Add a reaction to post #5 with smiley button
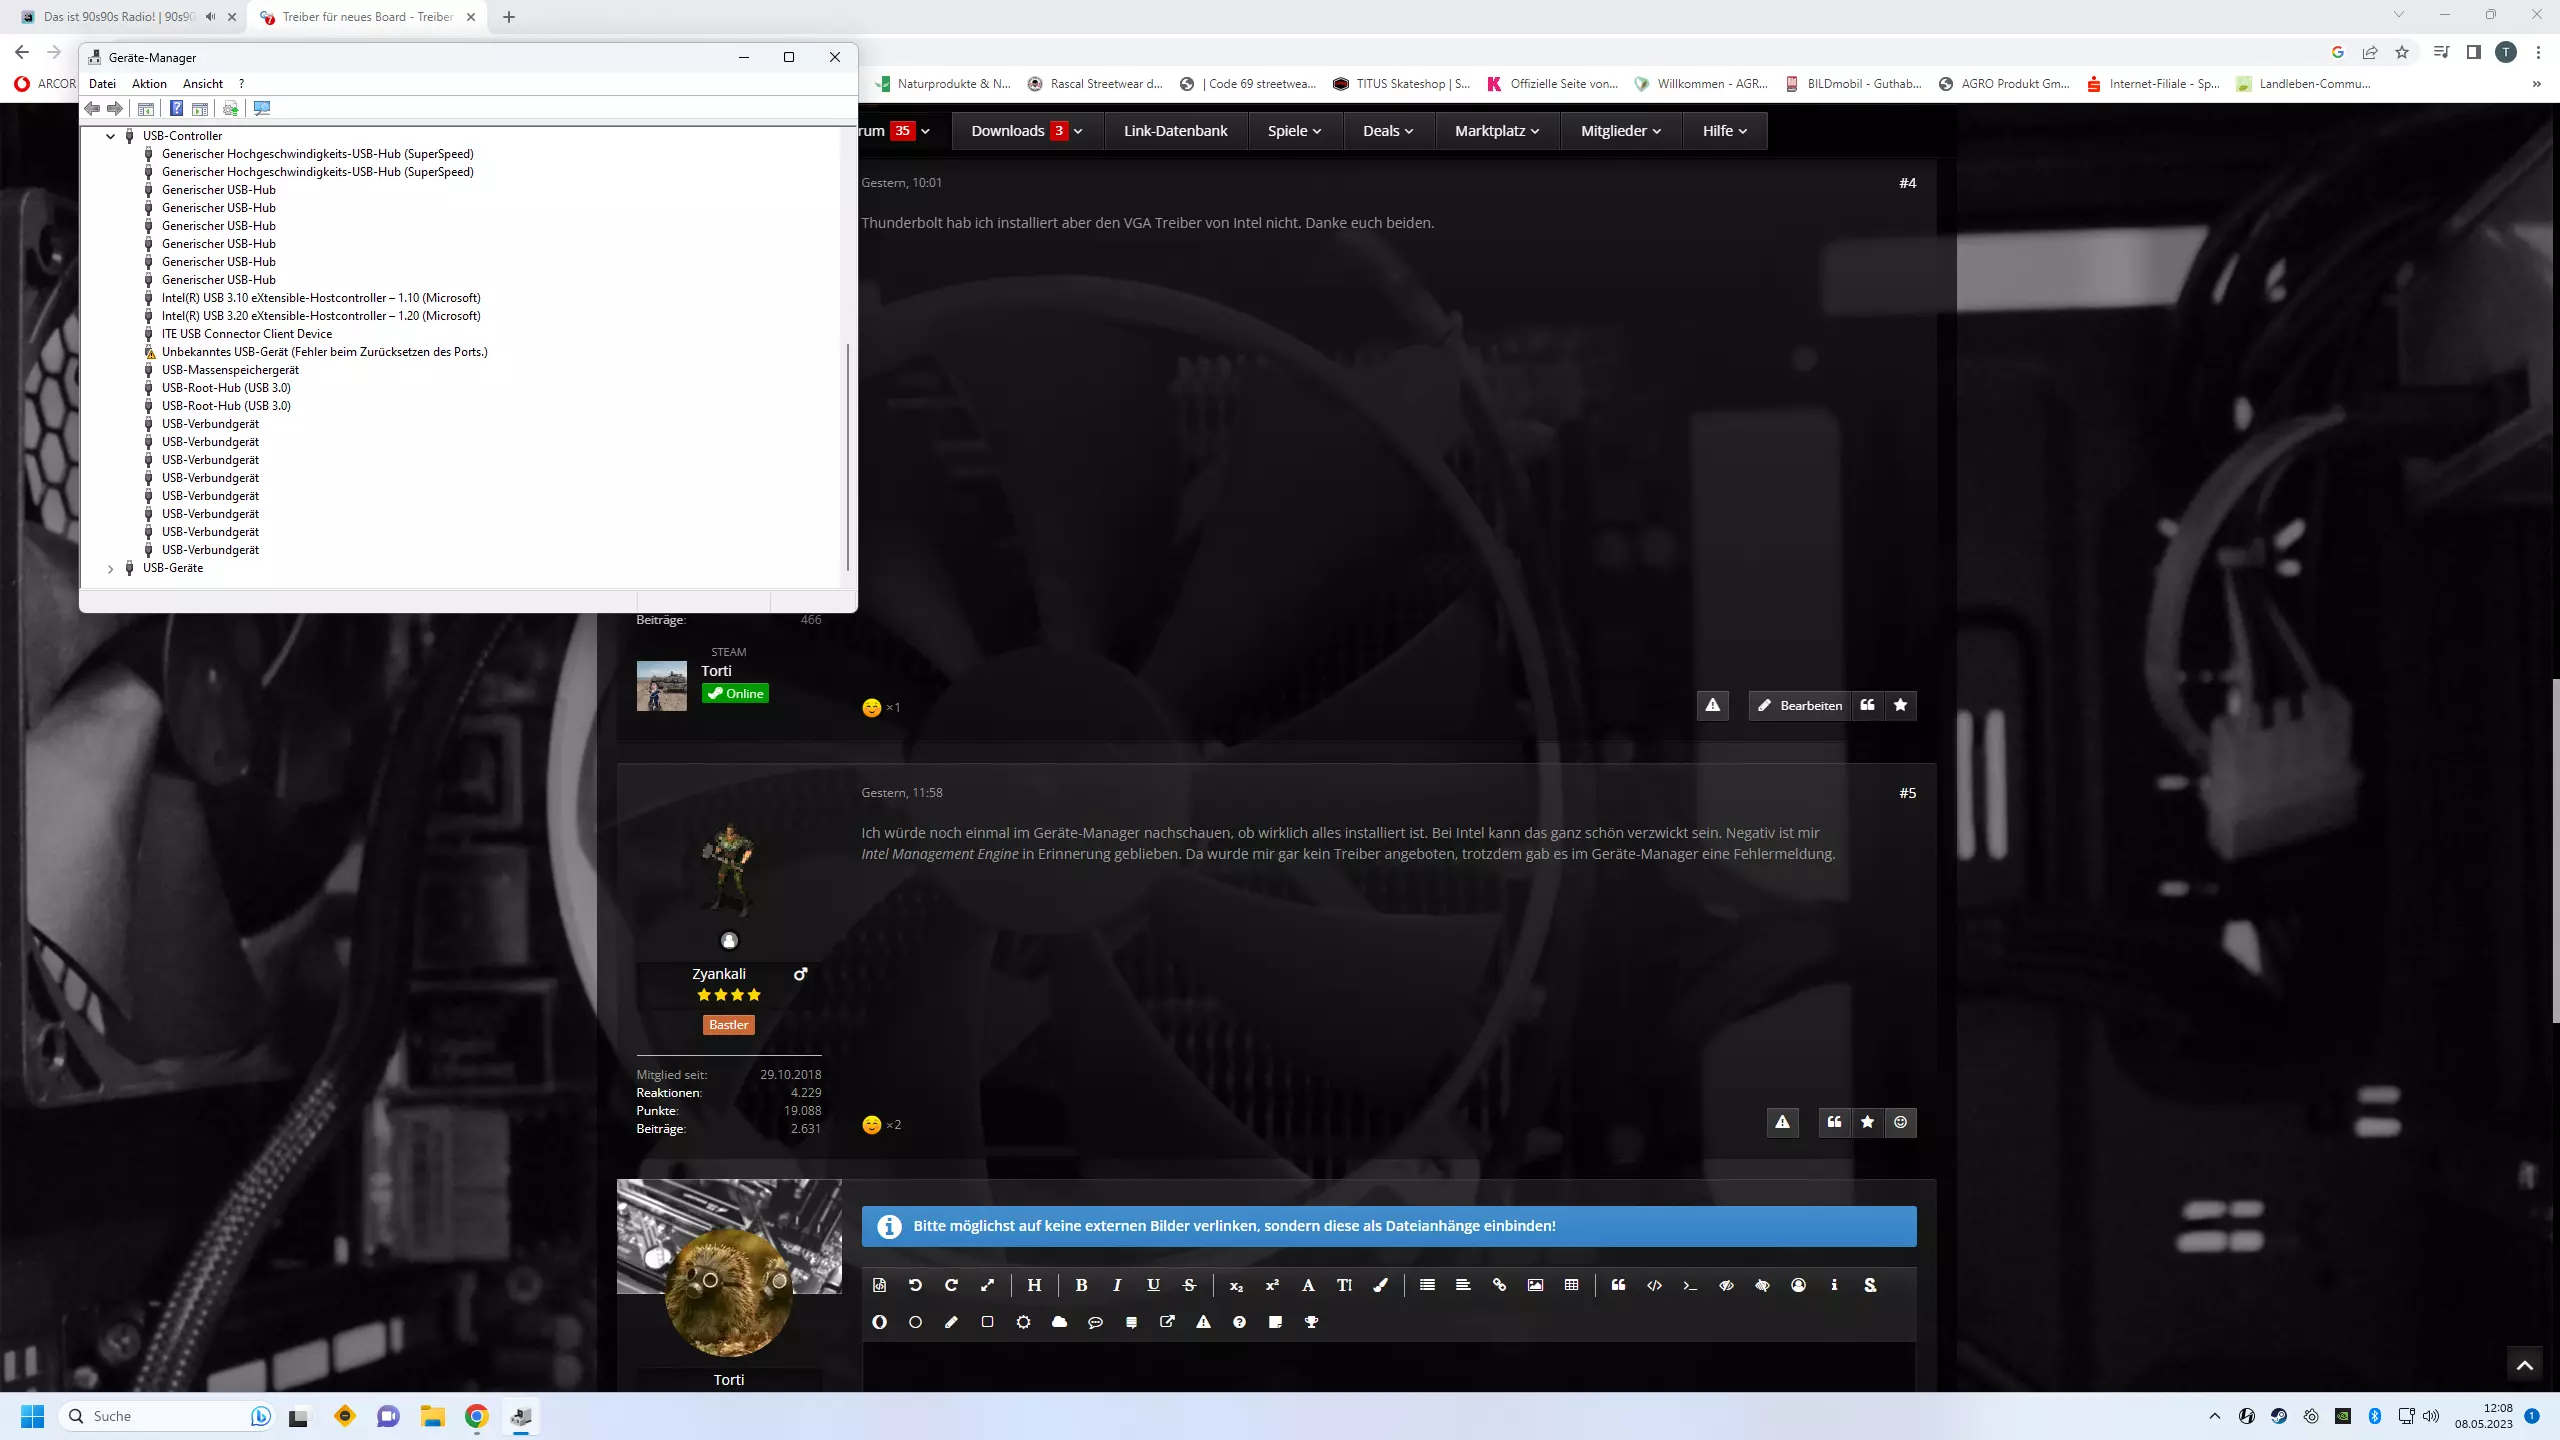Image resolution: width=2560 pixels, height=1440 pixels. (x=1900, y=1122)
